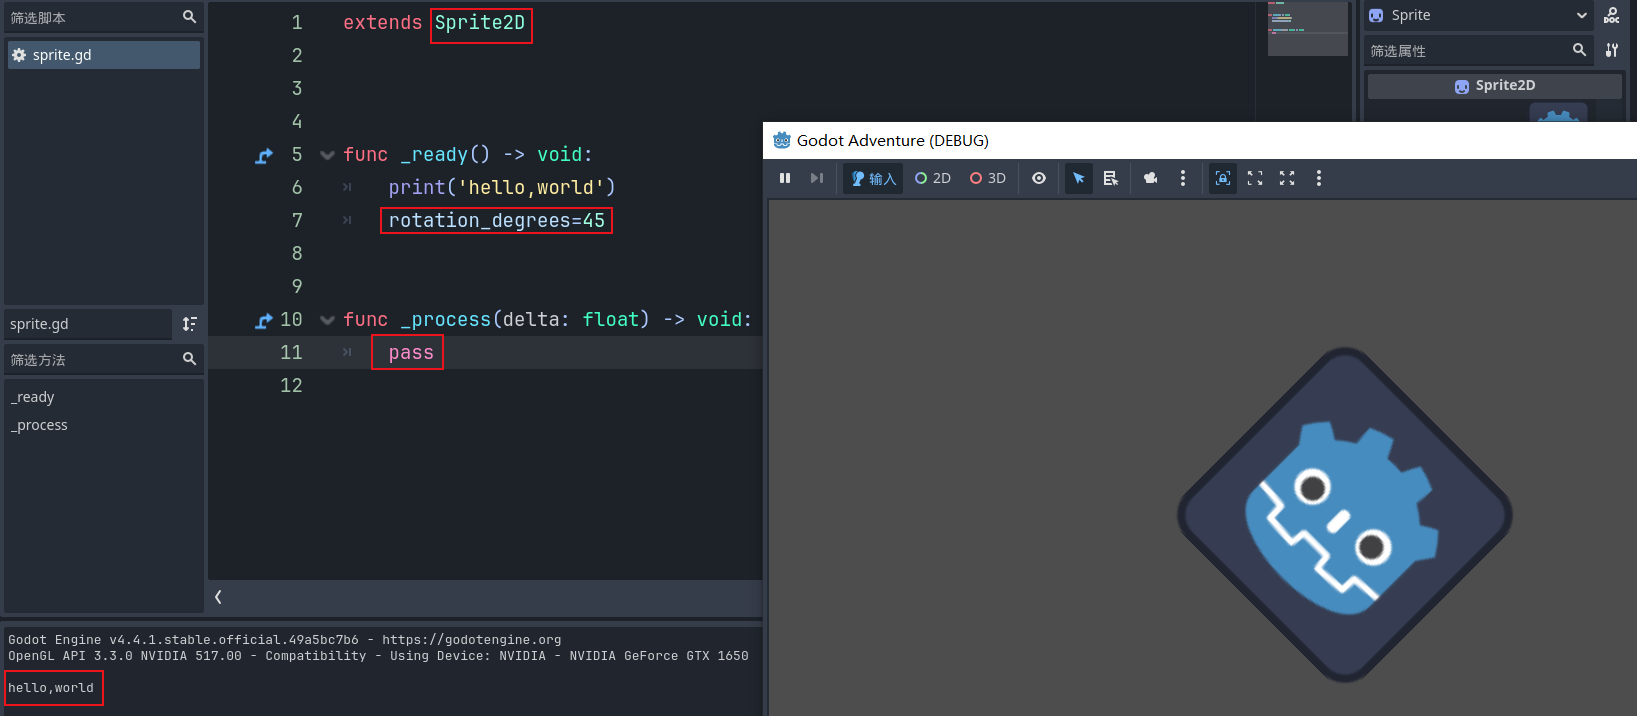
Task: Click the godotengine.org URL in output
Action: pos(471,640)
